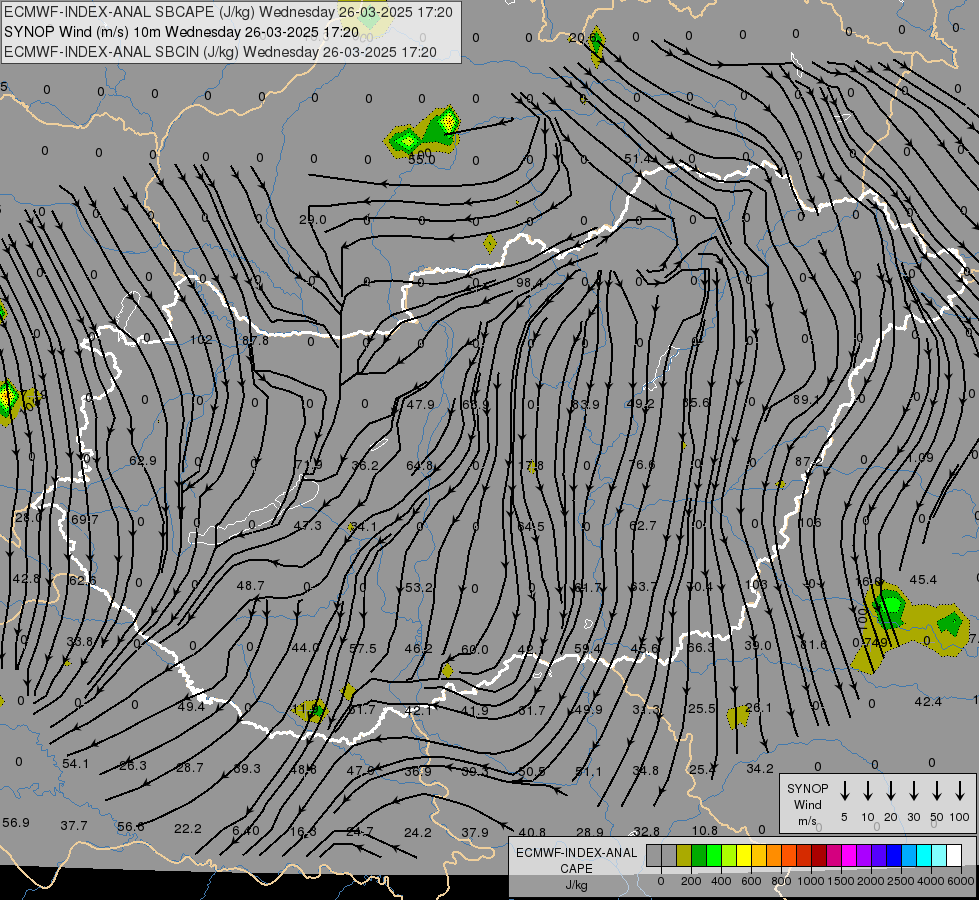979x900 pixels.
Task: Click the map value 37.7
Action: tap(74, 826)
